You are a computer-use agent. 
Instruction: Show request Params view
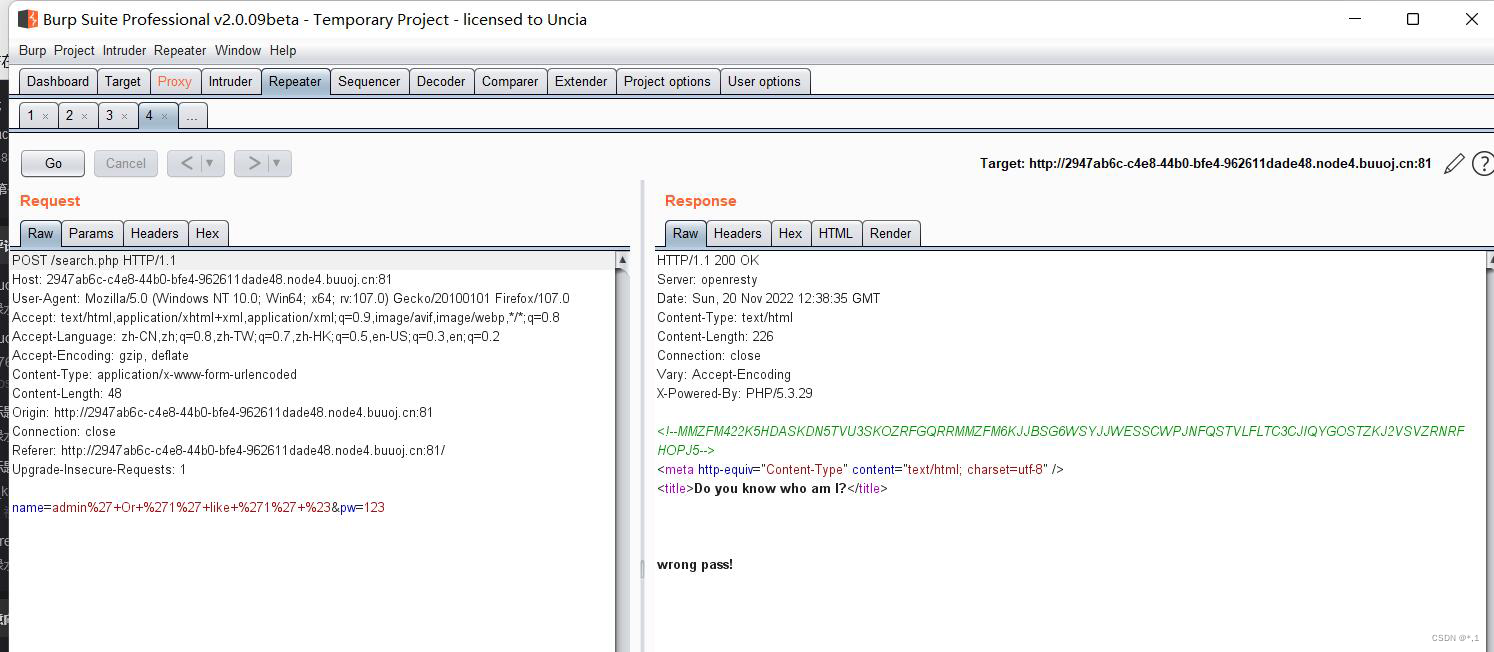[x=91, y=233]
